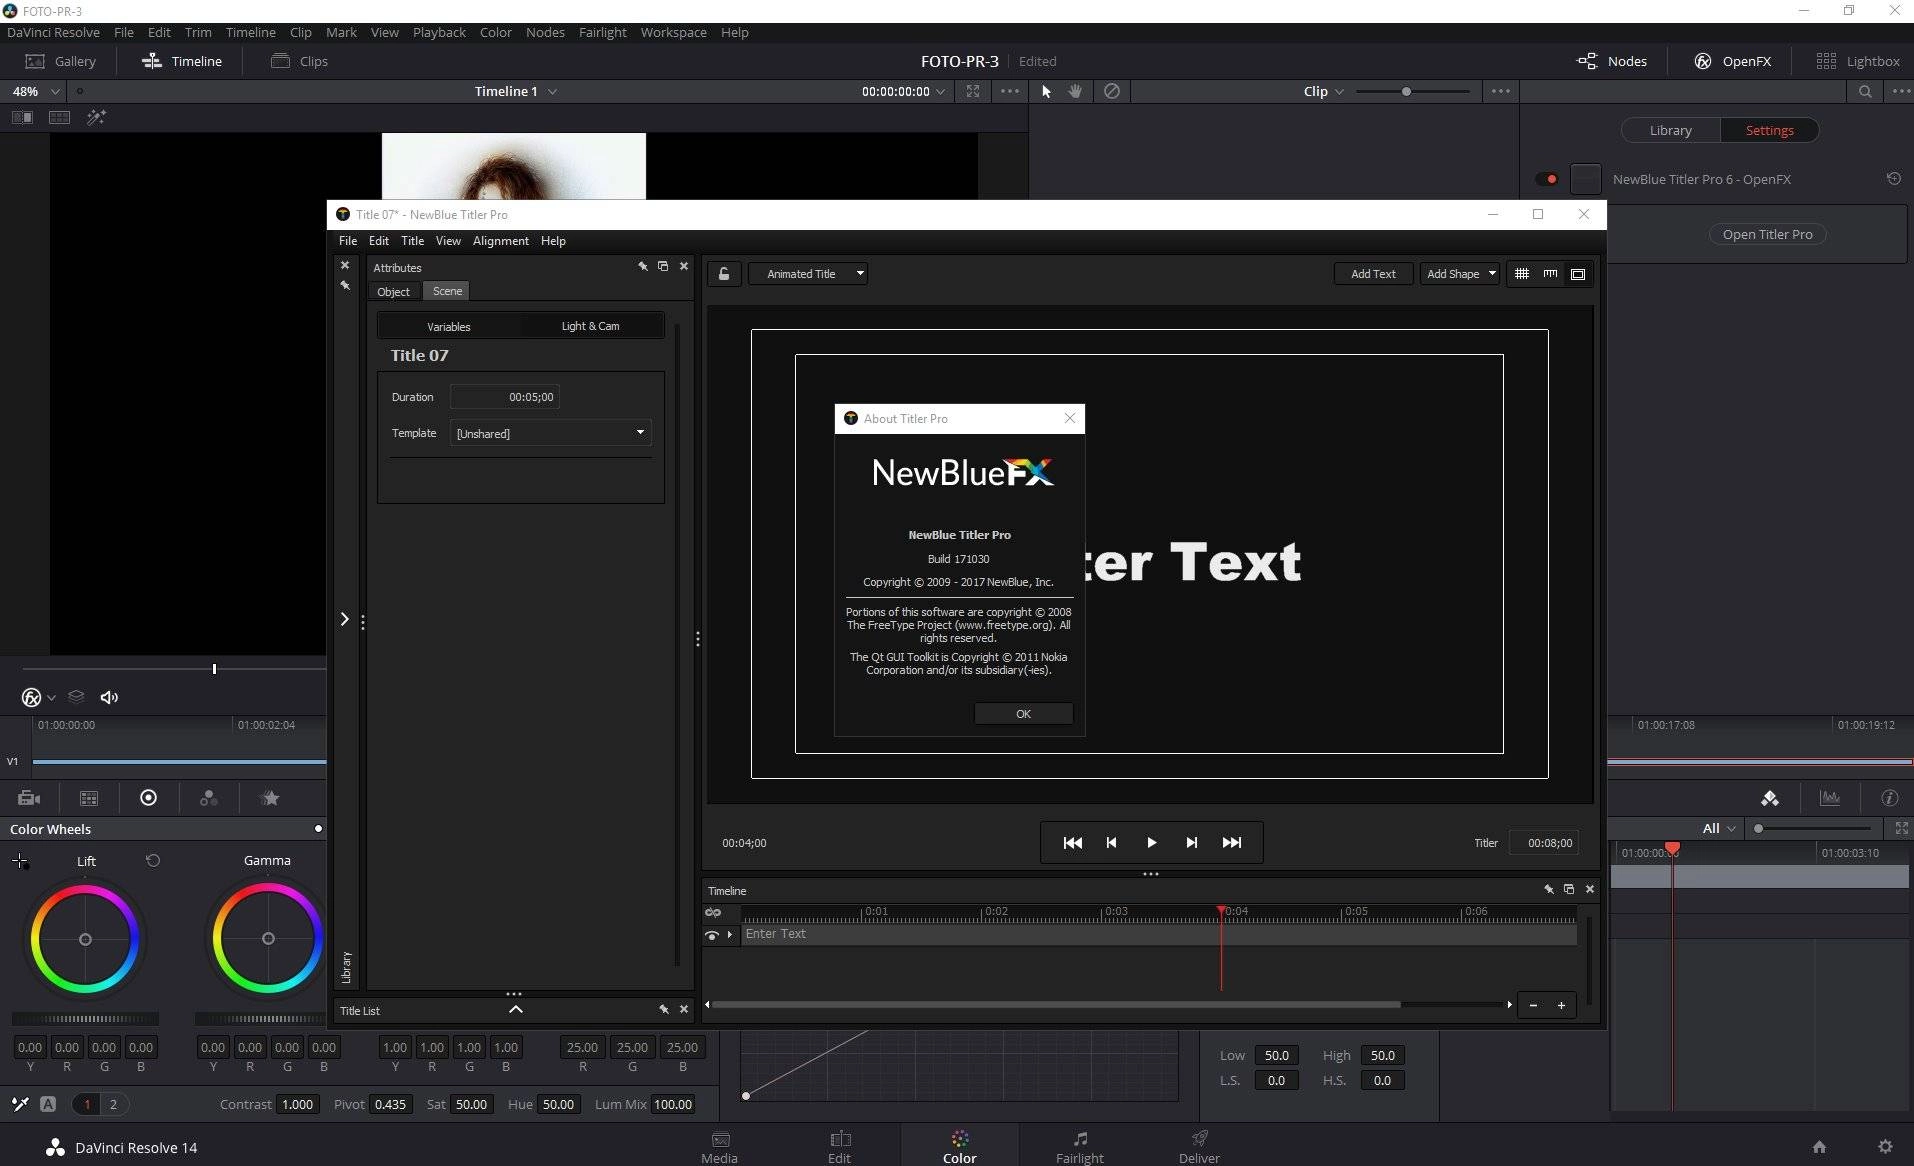The image size is (1914, 1166).
Task: Open the Clip mode dropdown in Nodes
Action: pos(1323,91)
